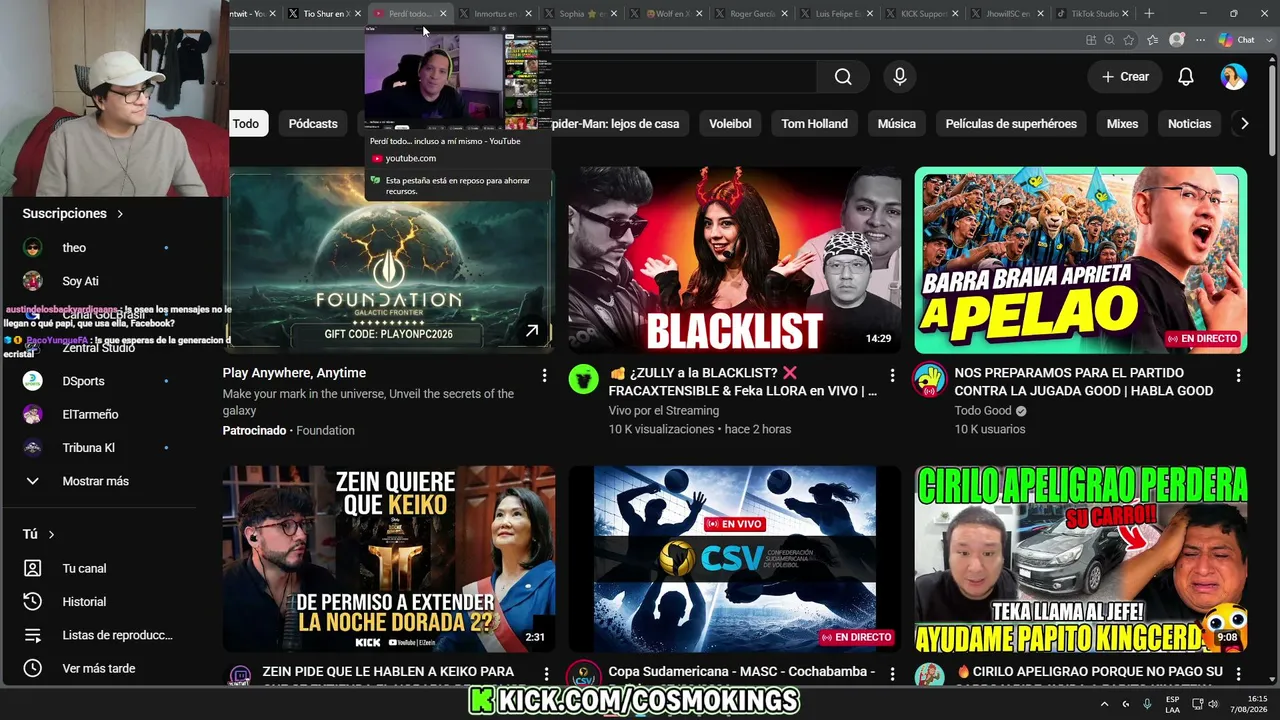Expand the Suscripciones section chevron
Viewport: 1280px width, 720px height.
click(x=120, y=214)
